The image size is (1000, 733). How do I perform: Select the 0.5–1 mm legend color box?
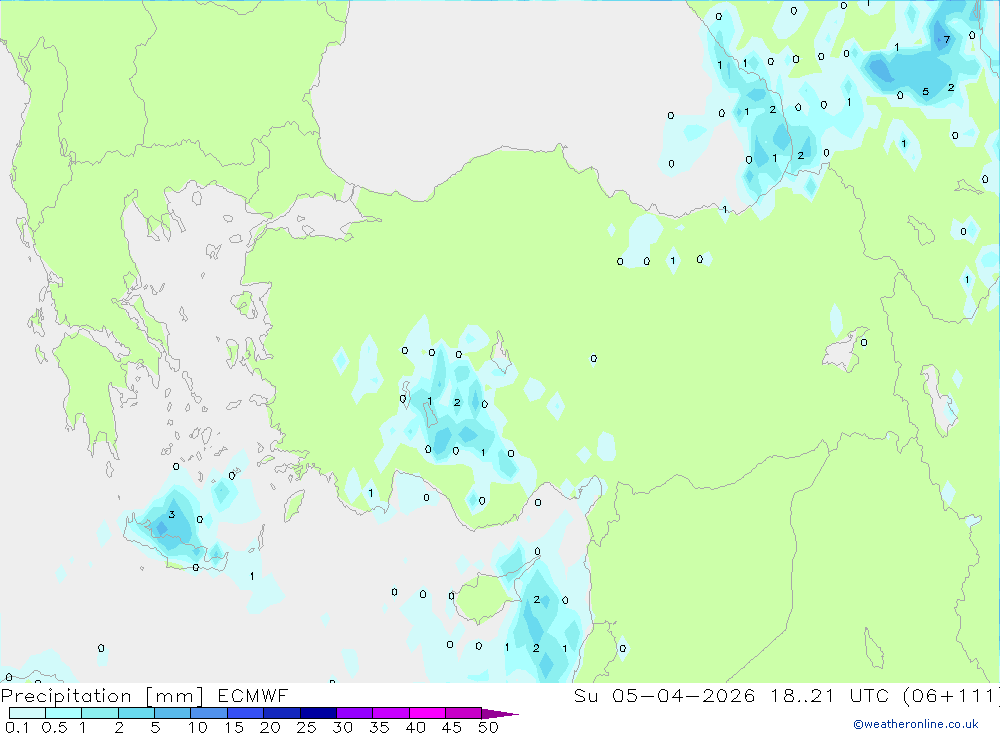[x=64, y=713]
